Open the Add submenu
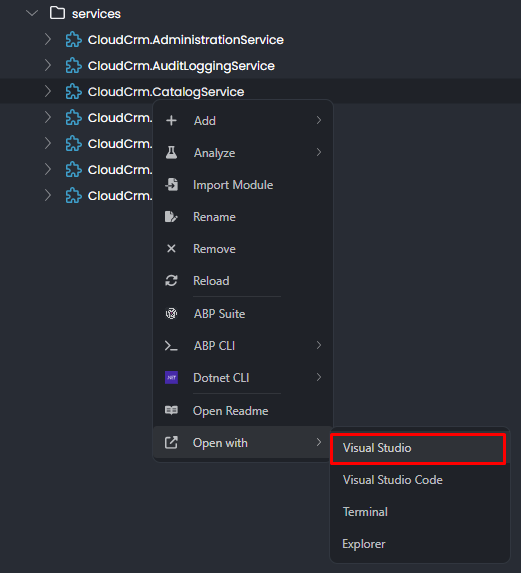 tap(243, 121)
